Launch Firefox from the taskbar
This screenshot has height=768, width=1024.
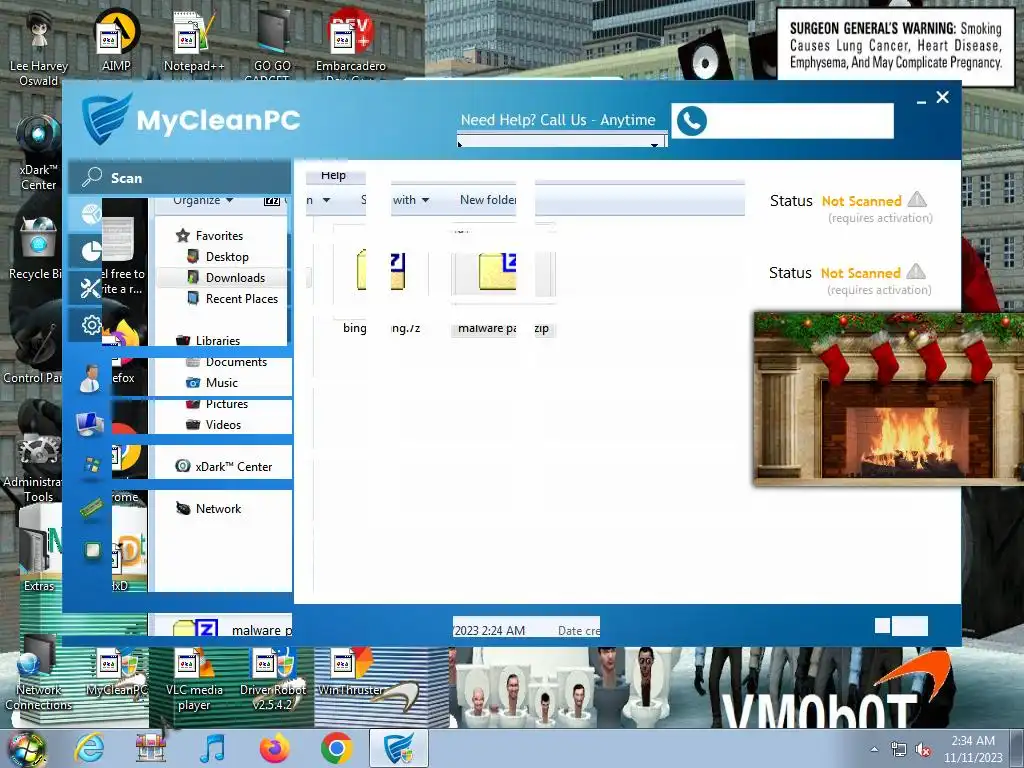[x=274, y=748]
